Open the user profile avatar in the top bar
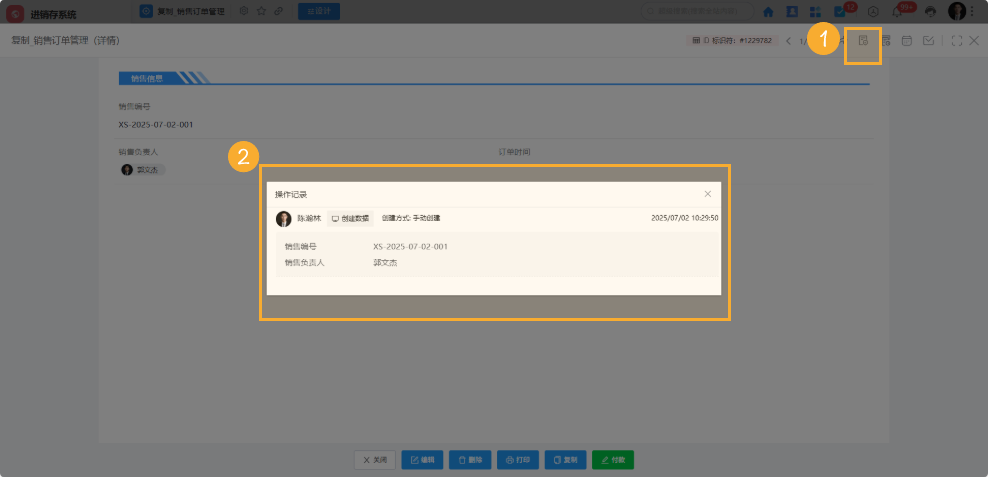Viewport: 988px width, 477px height. pyautogui.click(x=956, y=11)
